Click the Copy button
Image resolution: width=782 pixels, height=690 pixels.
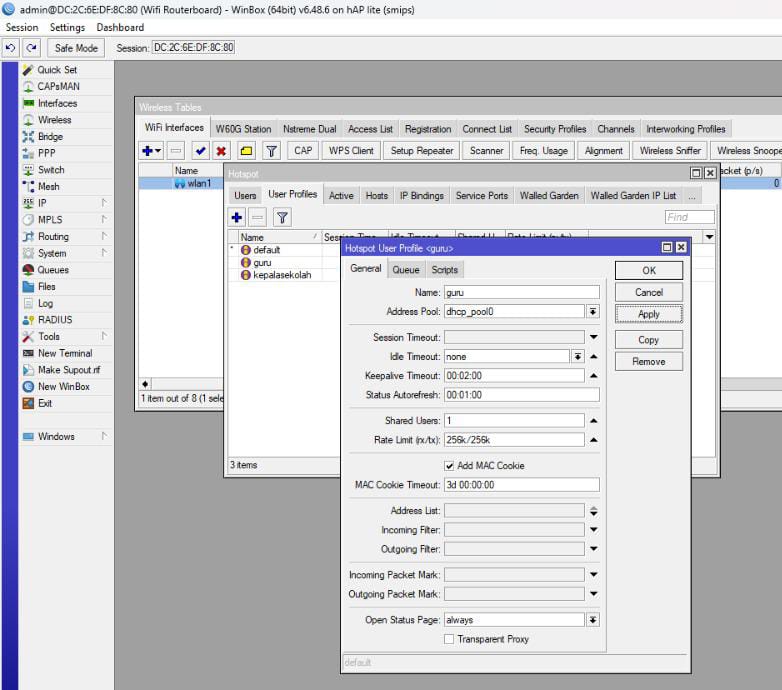point(649,340)
